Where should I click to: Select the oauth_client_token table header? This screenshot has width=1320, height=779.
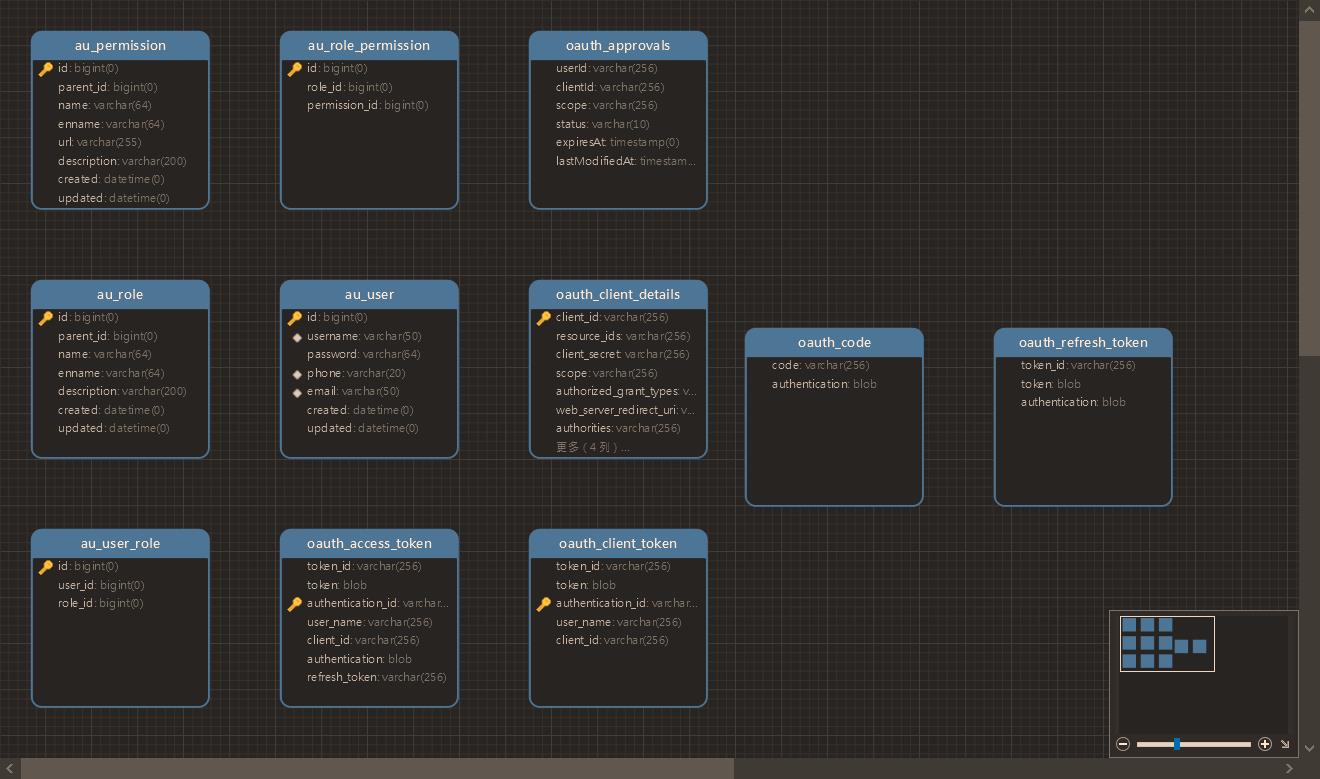[618, 543]
